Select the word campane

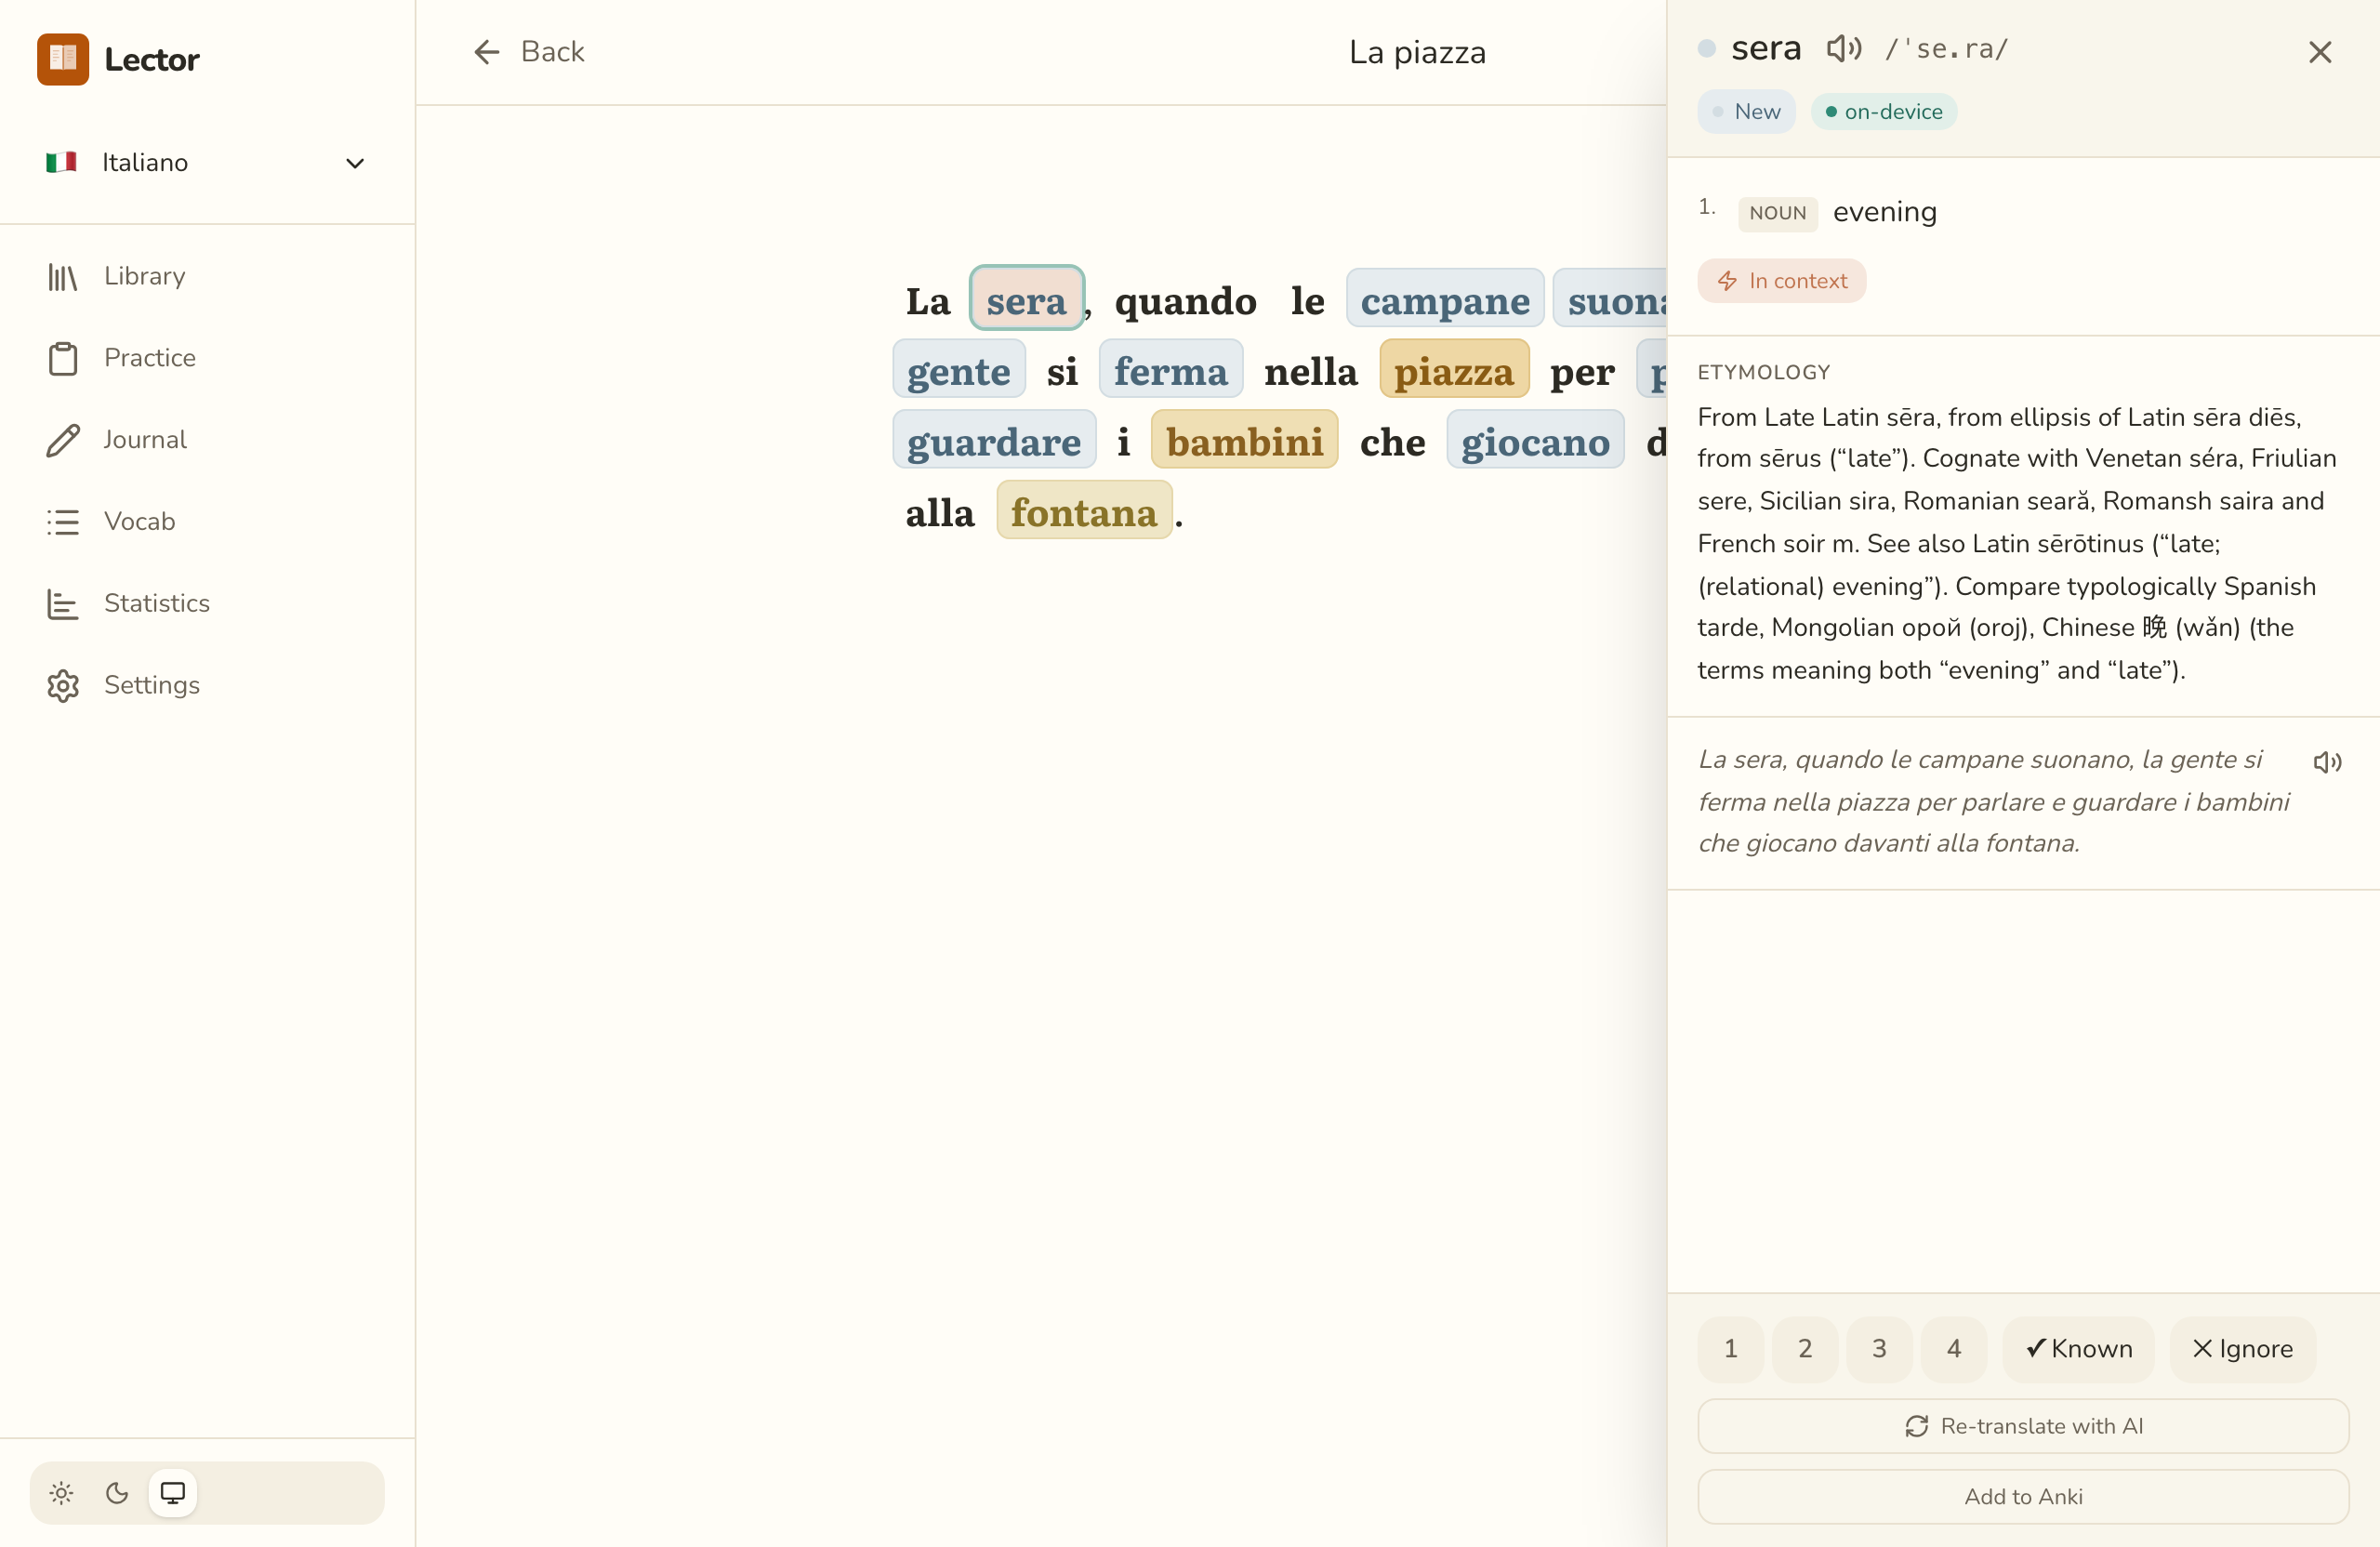(1445, 300)
